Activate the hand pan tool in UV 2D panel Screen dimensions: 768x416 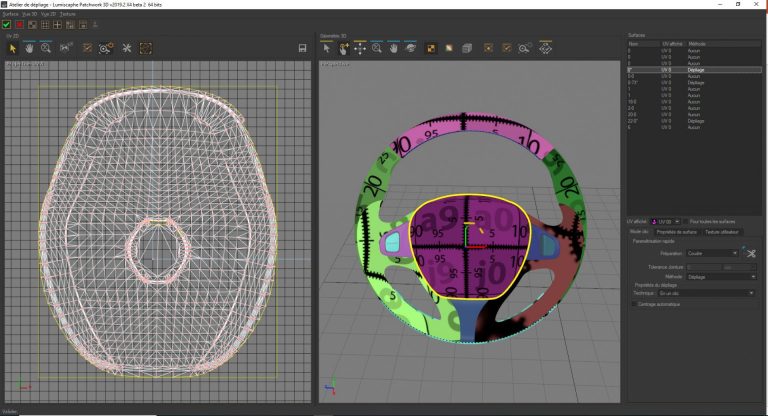[30, 47]
